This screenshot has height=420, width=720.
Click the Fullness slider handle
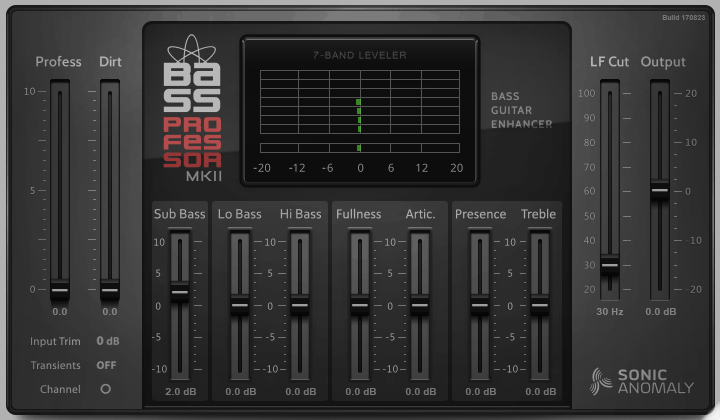tap(359, 305)
